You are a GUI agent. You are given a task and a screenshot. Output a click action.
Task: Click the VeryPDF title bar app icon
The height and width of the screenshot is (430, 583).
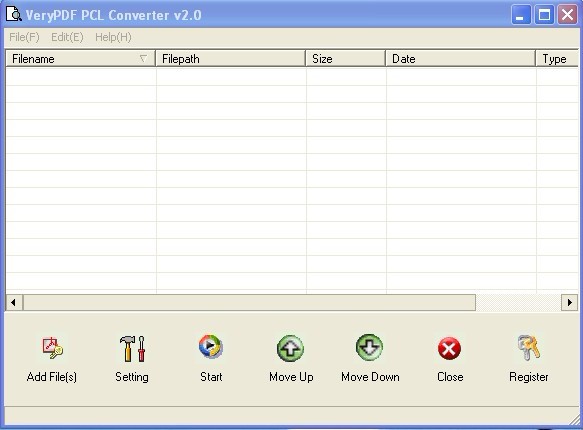tap(13, 14)
